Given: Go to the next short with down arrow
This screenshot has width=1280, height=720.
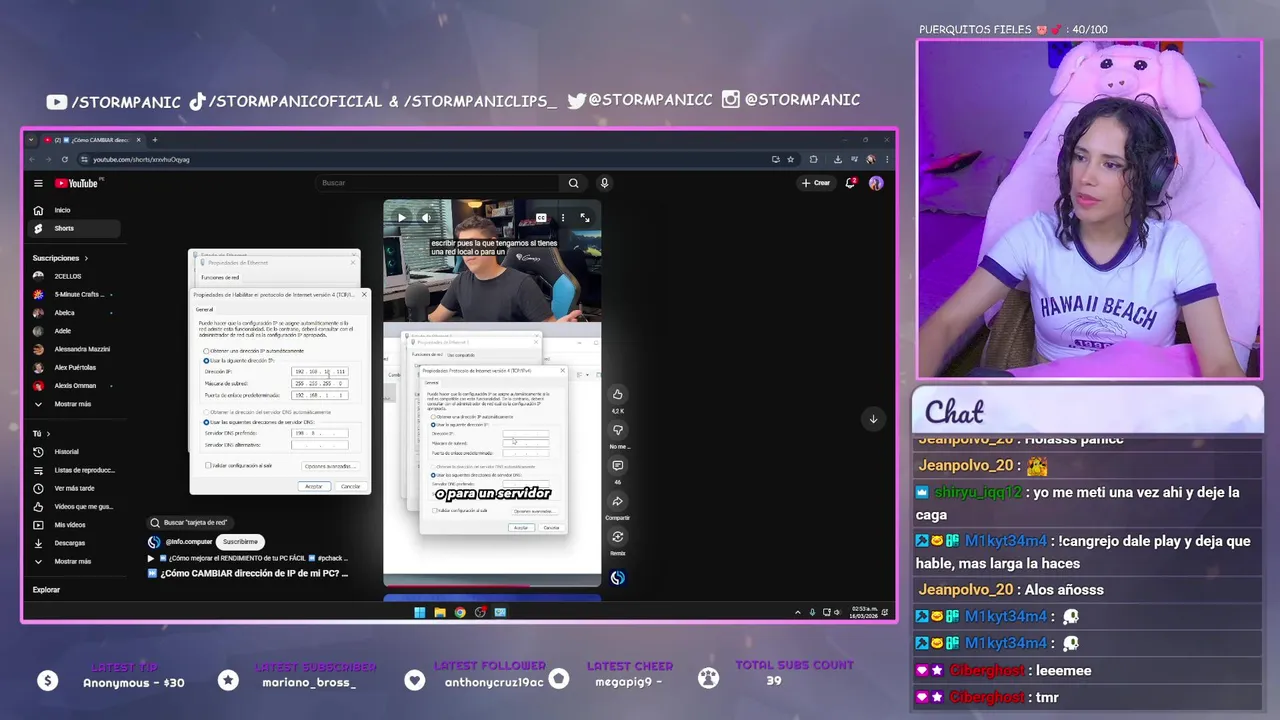Looking at the screenshot, I should tap(873, 419).
